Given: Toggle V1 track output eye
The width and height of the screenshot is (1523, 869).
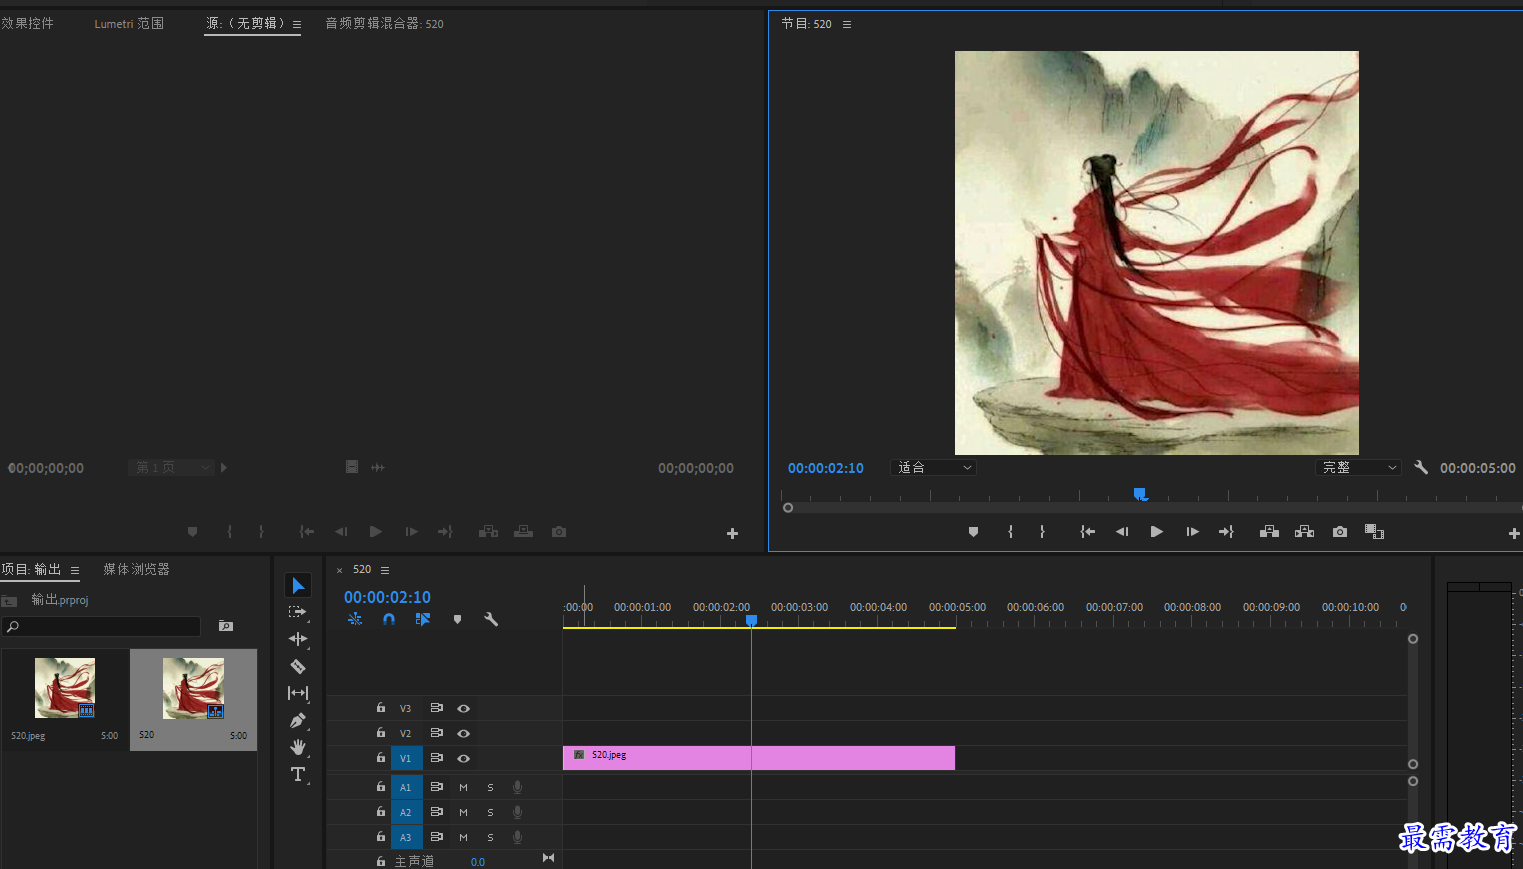Looking at the screenshot, I should [x=463, y=758].
